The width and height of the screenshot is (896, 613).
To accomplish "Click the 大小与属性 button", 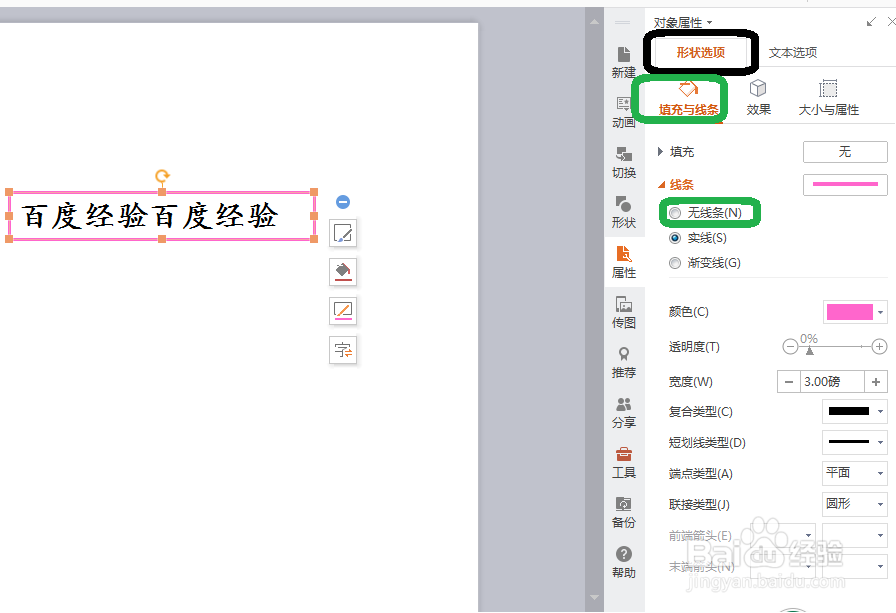I will click(828, 97).
